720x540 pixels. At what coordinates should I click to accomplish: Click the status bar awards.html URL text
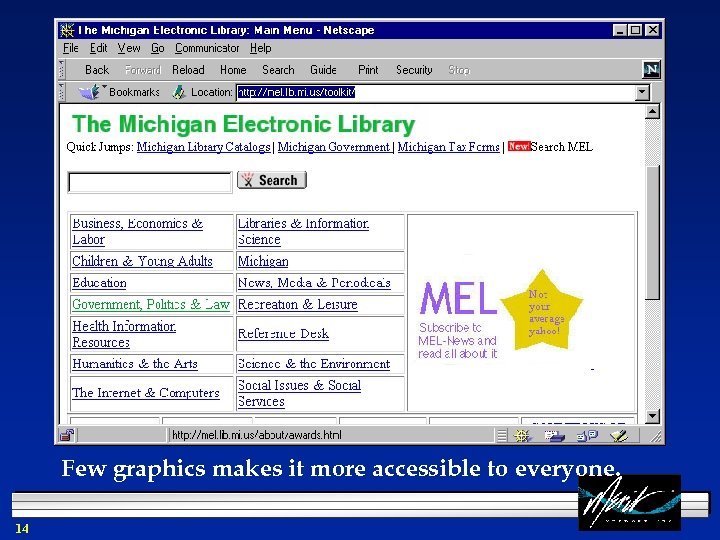[x=257, y=435]
